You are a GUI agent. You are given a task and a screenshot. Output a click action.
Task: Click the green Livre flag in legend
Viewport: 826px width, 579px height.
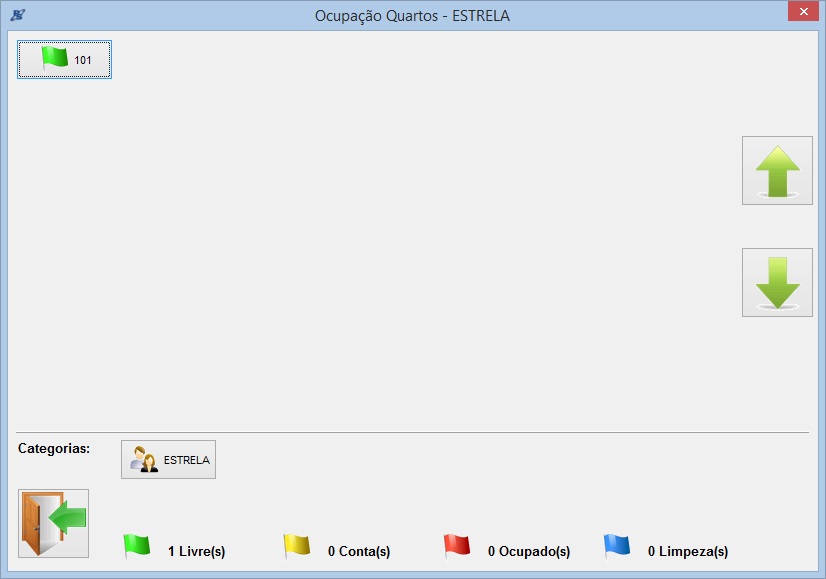pos(136,546)
